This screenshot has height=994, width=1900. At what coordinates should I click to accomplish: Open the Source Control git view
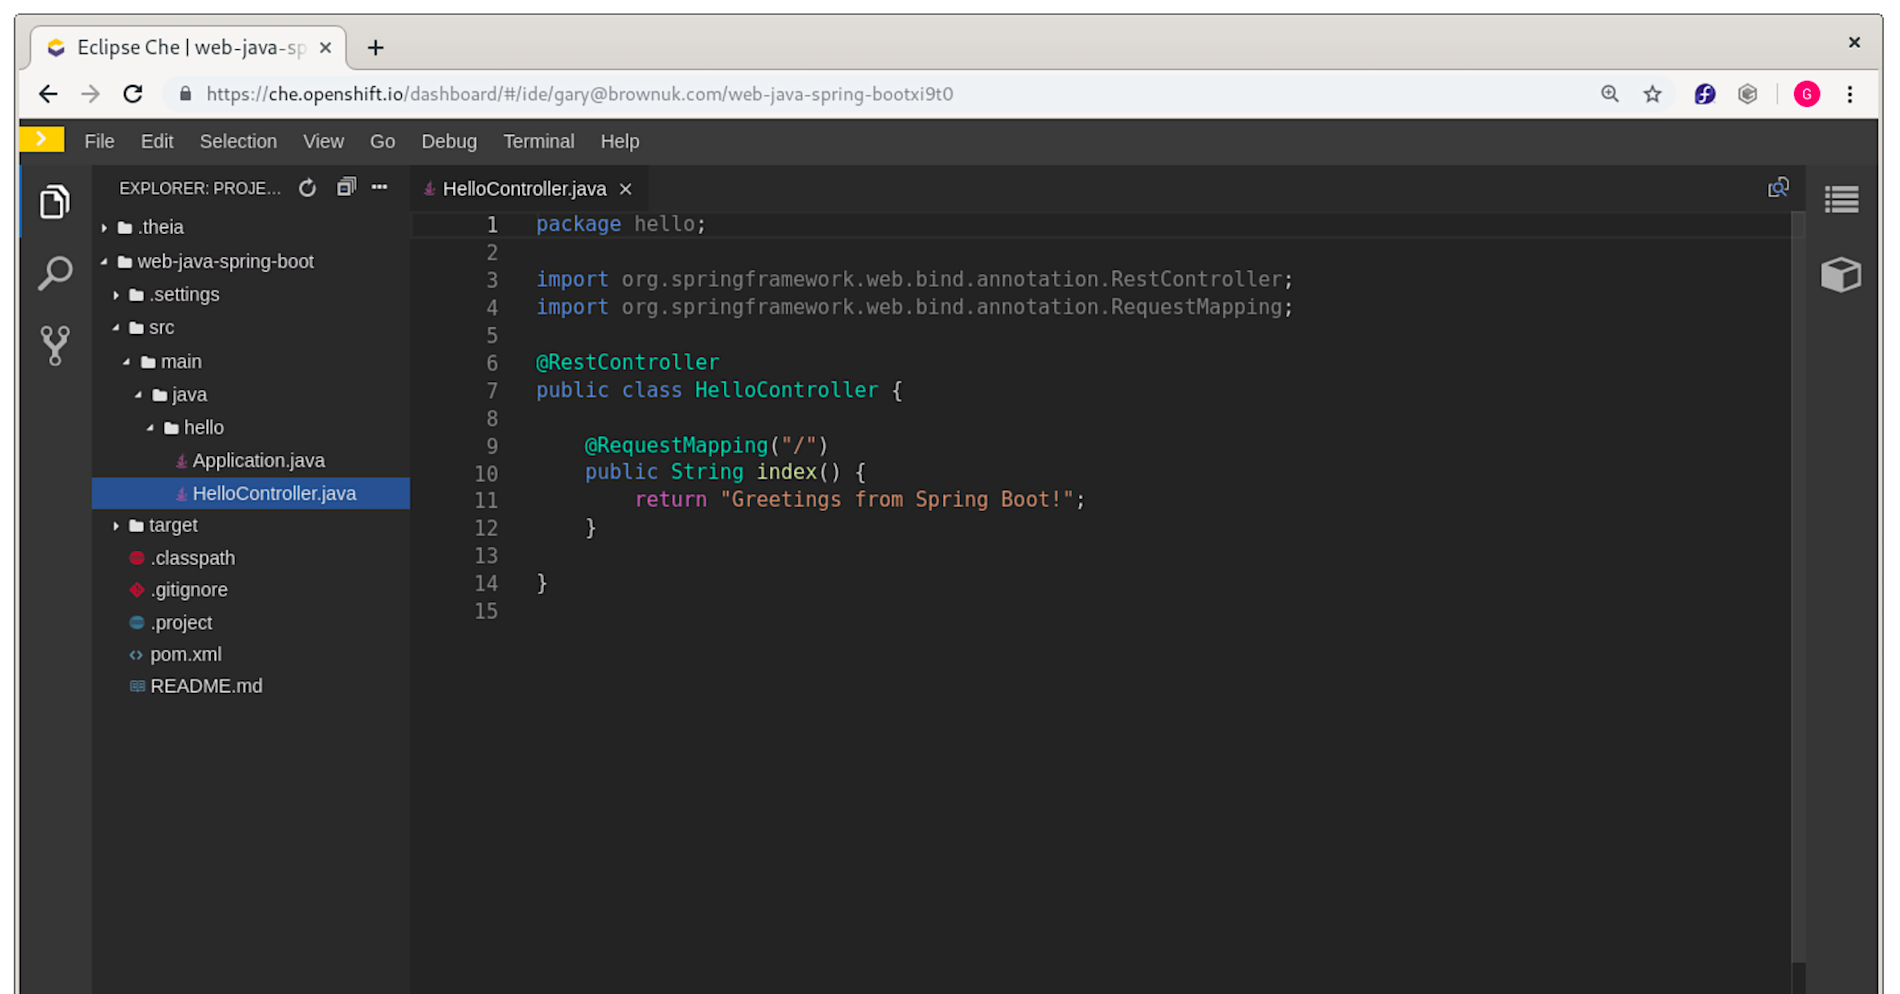[55, 345]
